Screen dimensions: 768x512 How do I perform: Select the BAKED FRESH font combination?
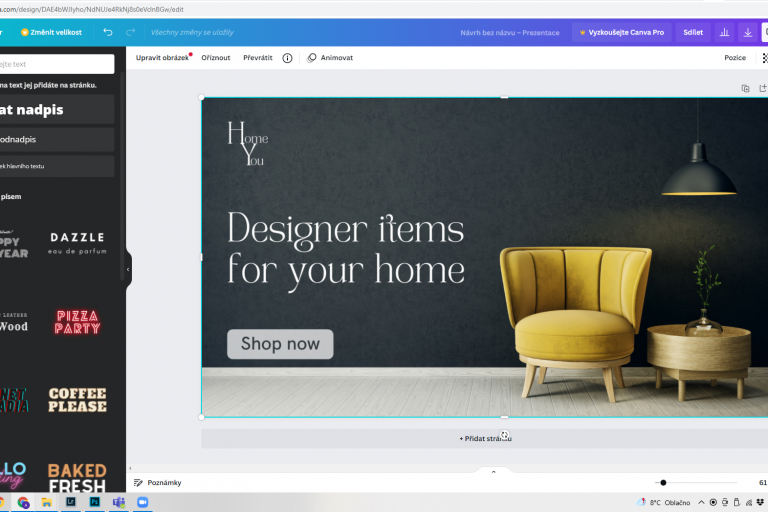(x=77, y=478)
